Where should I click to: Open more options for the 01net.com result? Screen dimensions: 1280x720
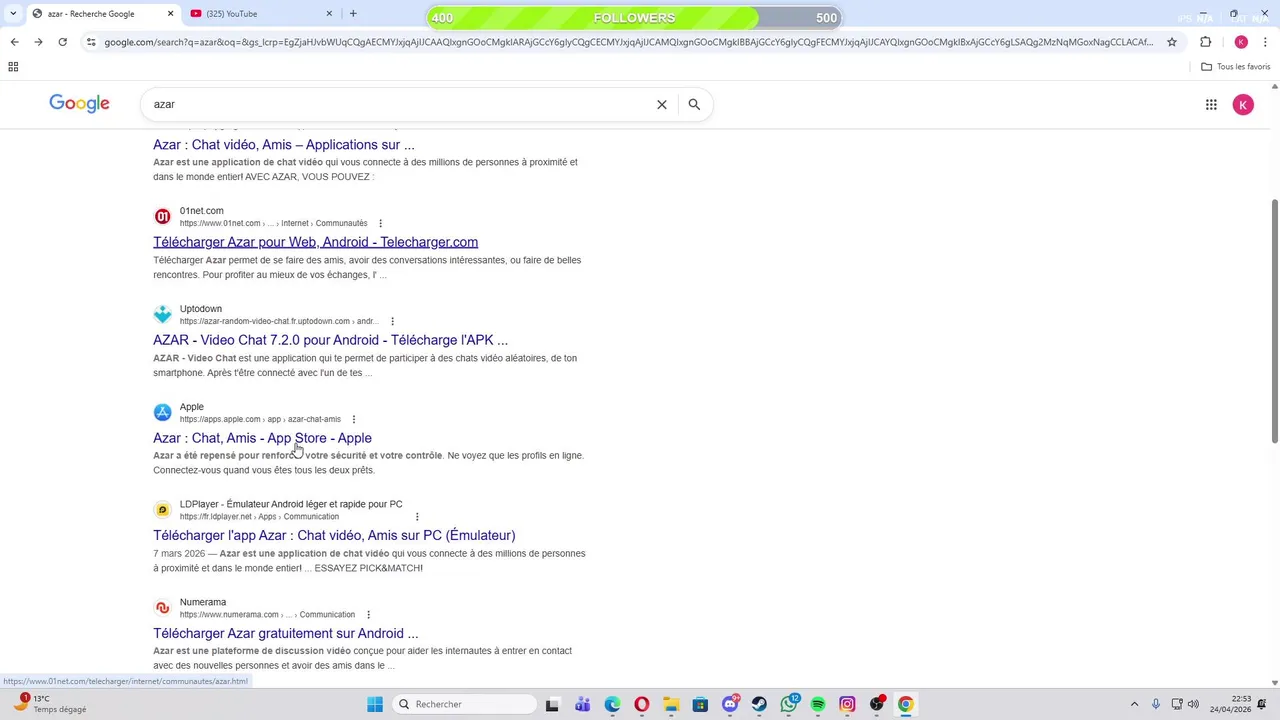(x=380, y=223)
